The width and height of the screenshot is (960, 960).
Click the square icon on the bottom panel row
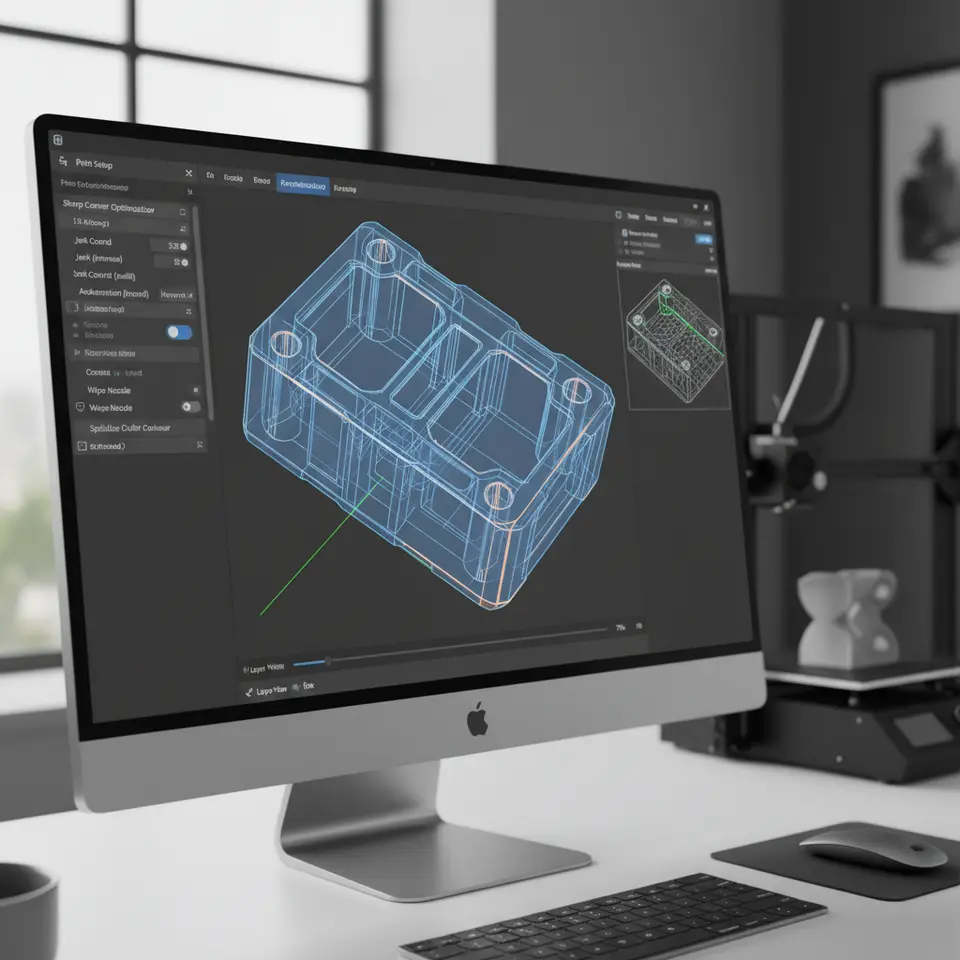[81, 446]
